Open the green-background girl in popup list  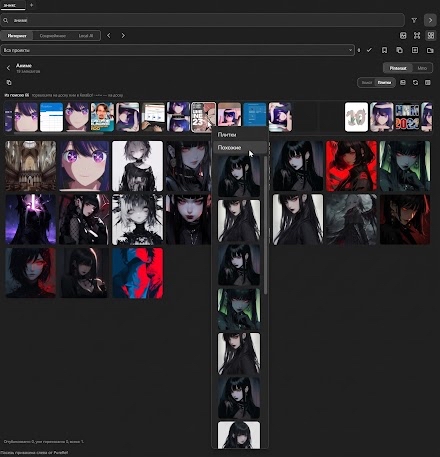(x=239, y=309)
